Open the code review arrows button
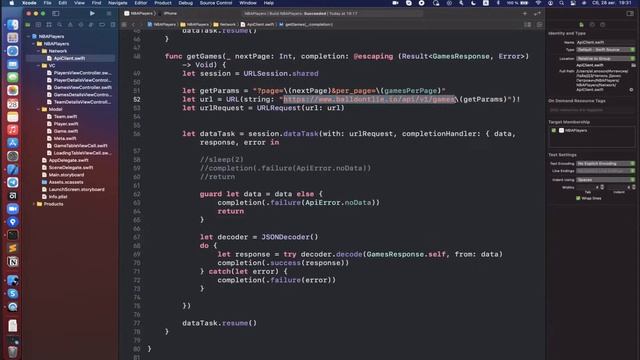Image resolution: width=640 pixels, height=360 pixels. point(537,13)
